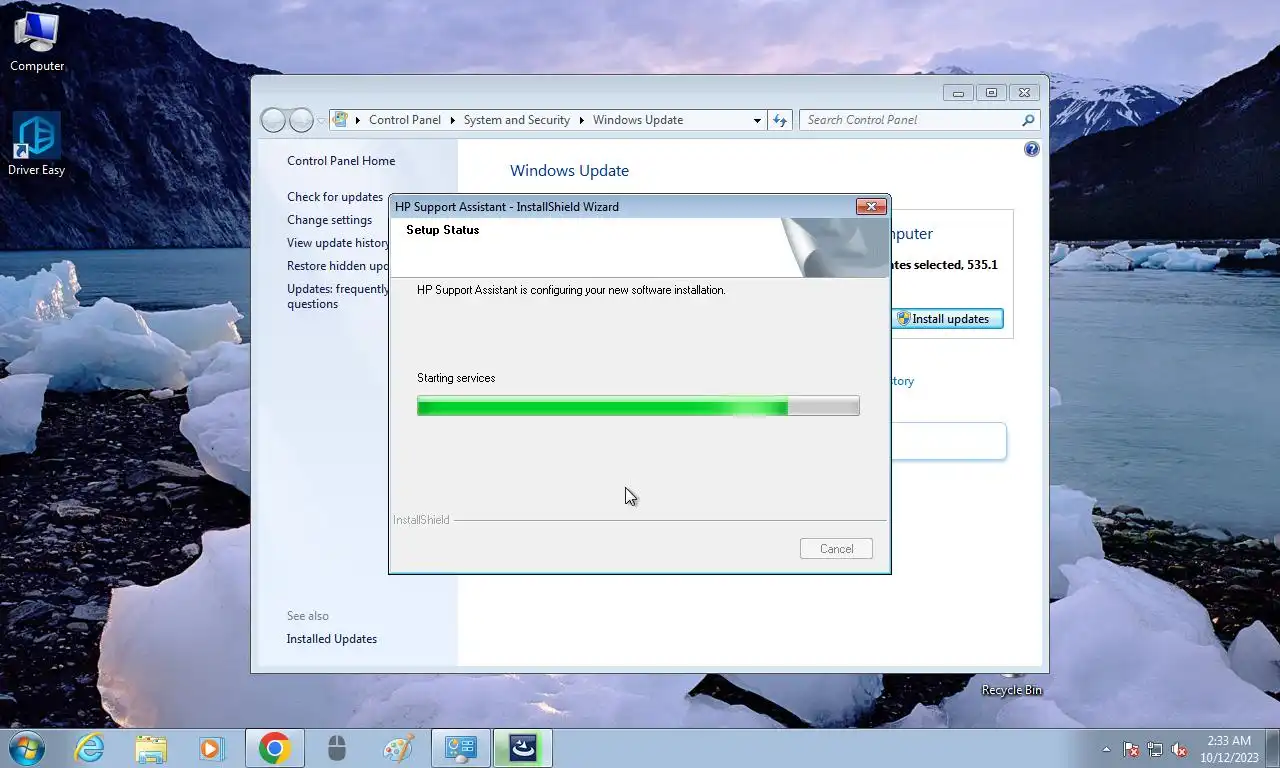The height and width of the screenshot is (768, 1280).
Task: Click the Windows Update page heading
Action: (x=569, y=171)
